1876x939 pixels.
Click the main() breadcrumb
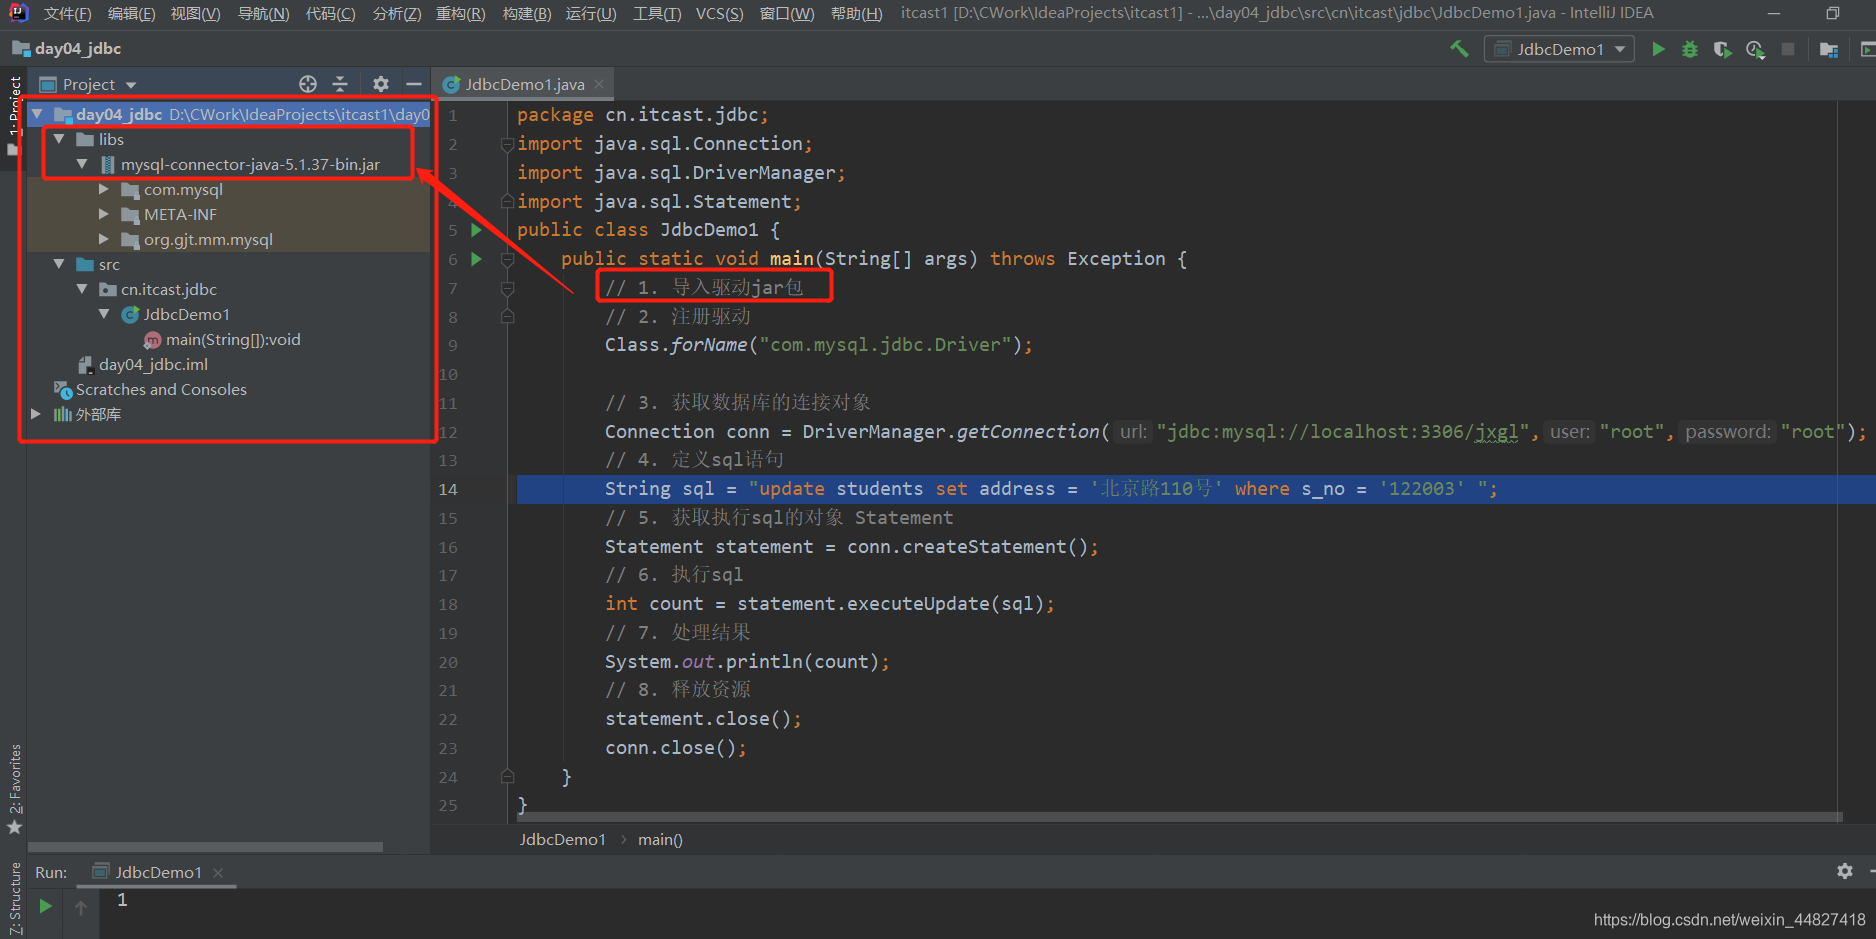click(660, 840)
